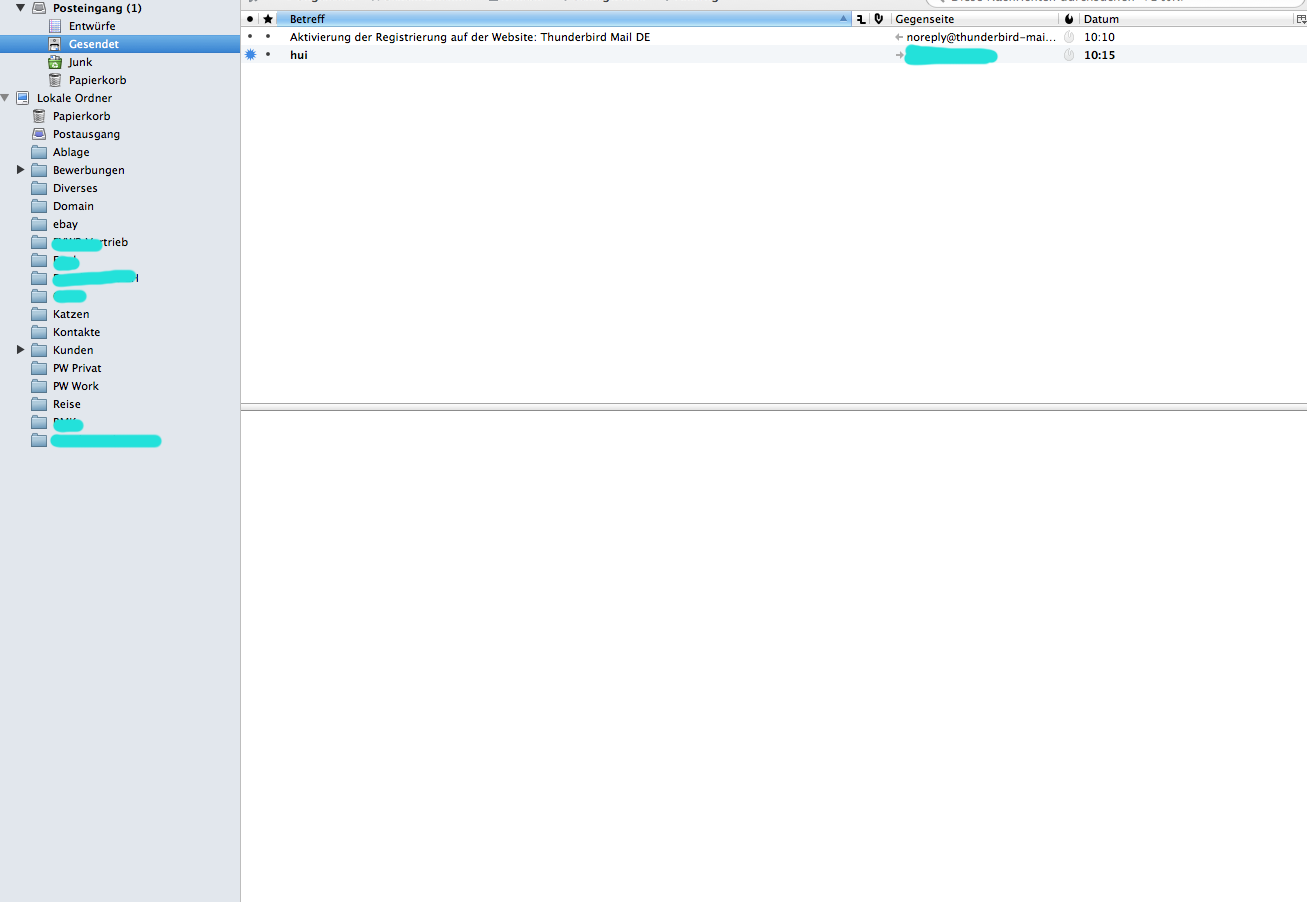Collapse the Lokale Ordner tree

[x=6, y=98]
